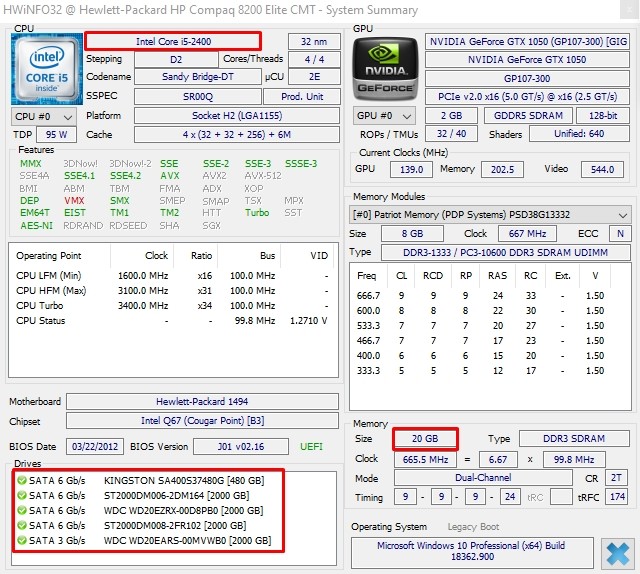Image resolution: width=640 pixels, height=574 pixels.
Task: Select the CPU Turbo row in the clock table
Action: pyautogui.click(x=168, y=306)
